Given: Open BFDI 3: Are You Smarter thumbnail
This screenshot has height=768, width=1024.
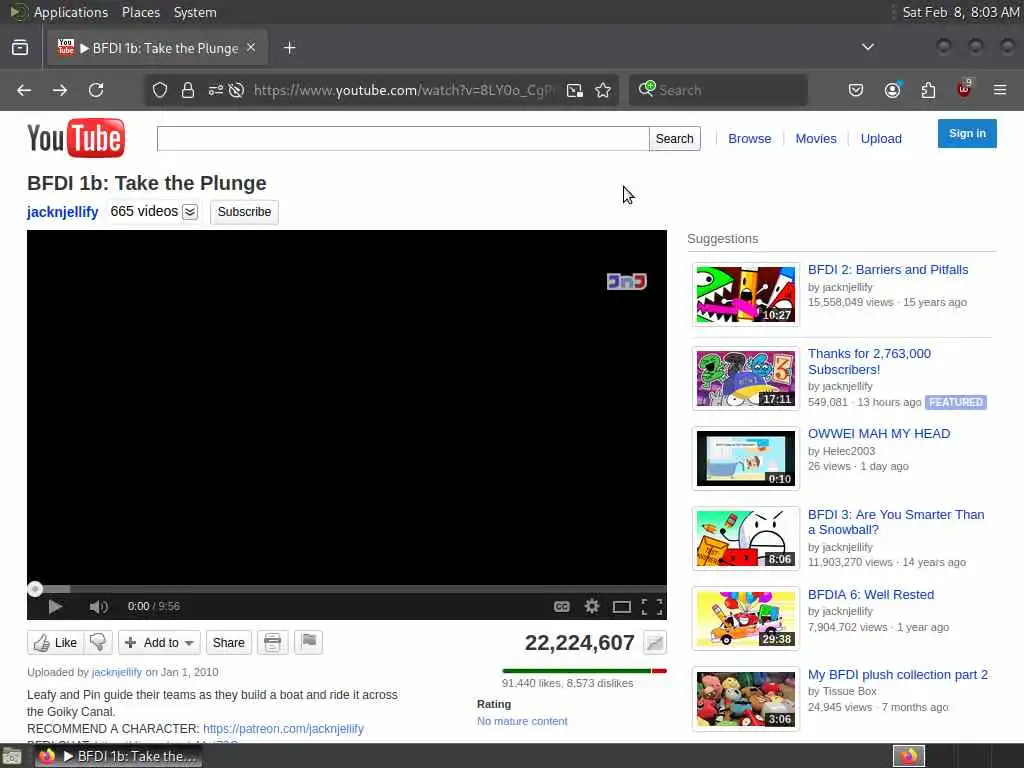Looking at the screenshot, I should pyautogui.click(x=746, y=538).
